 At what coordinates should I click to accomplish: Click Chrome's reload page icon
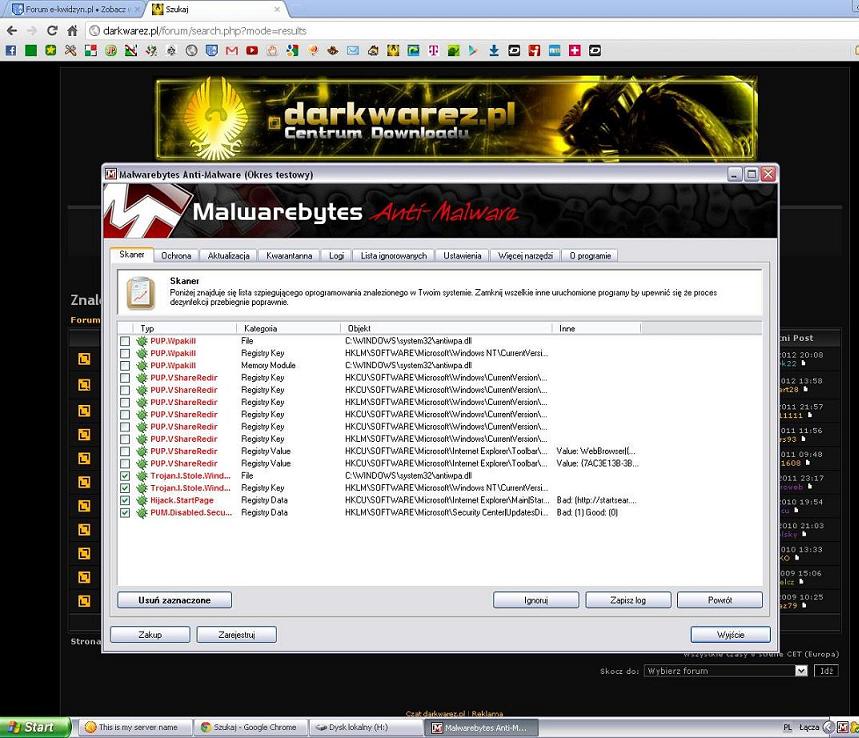click(49, 30)
